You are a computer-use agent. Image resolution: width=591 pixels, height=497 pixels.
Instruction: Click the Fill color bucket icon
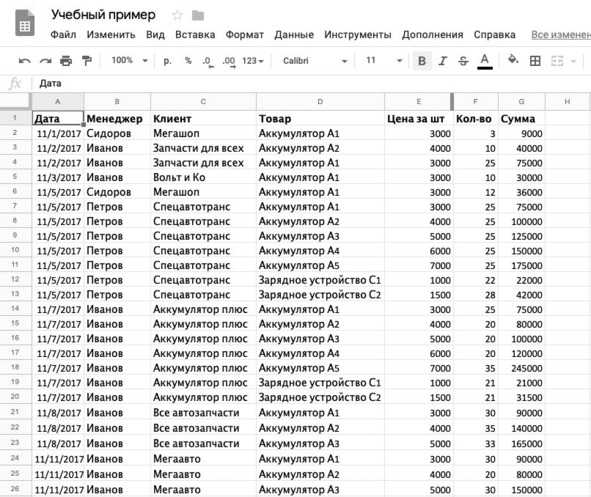(513, 60)
